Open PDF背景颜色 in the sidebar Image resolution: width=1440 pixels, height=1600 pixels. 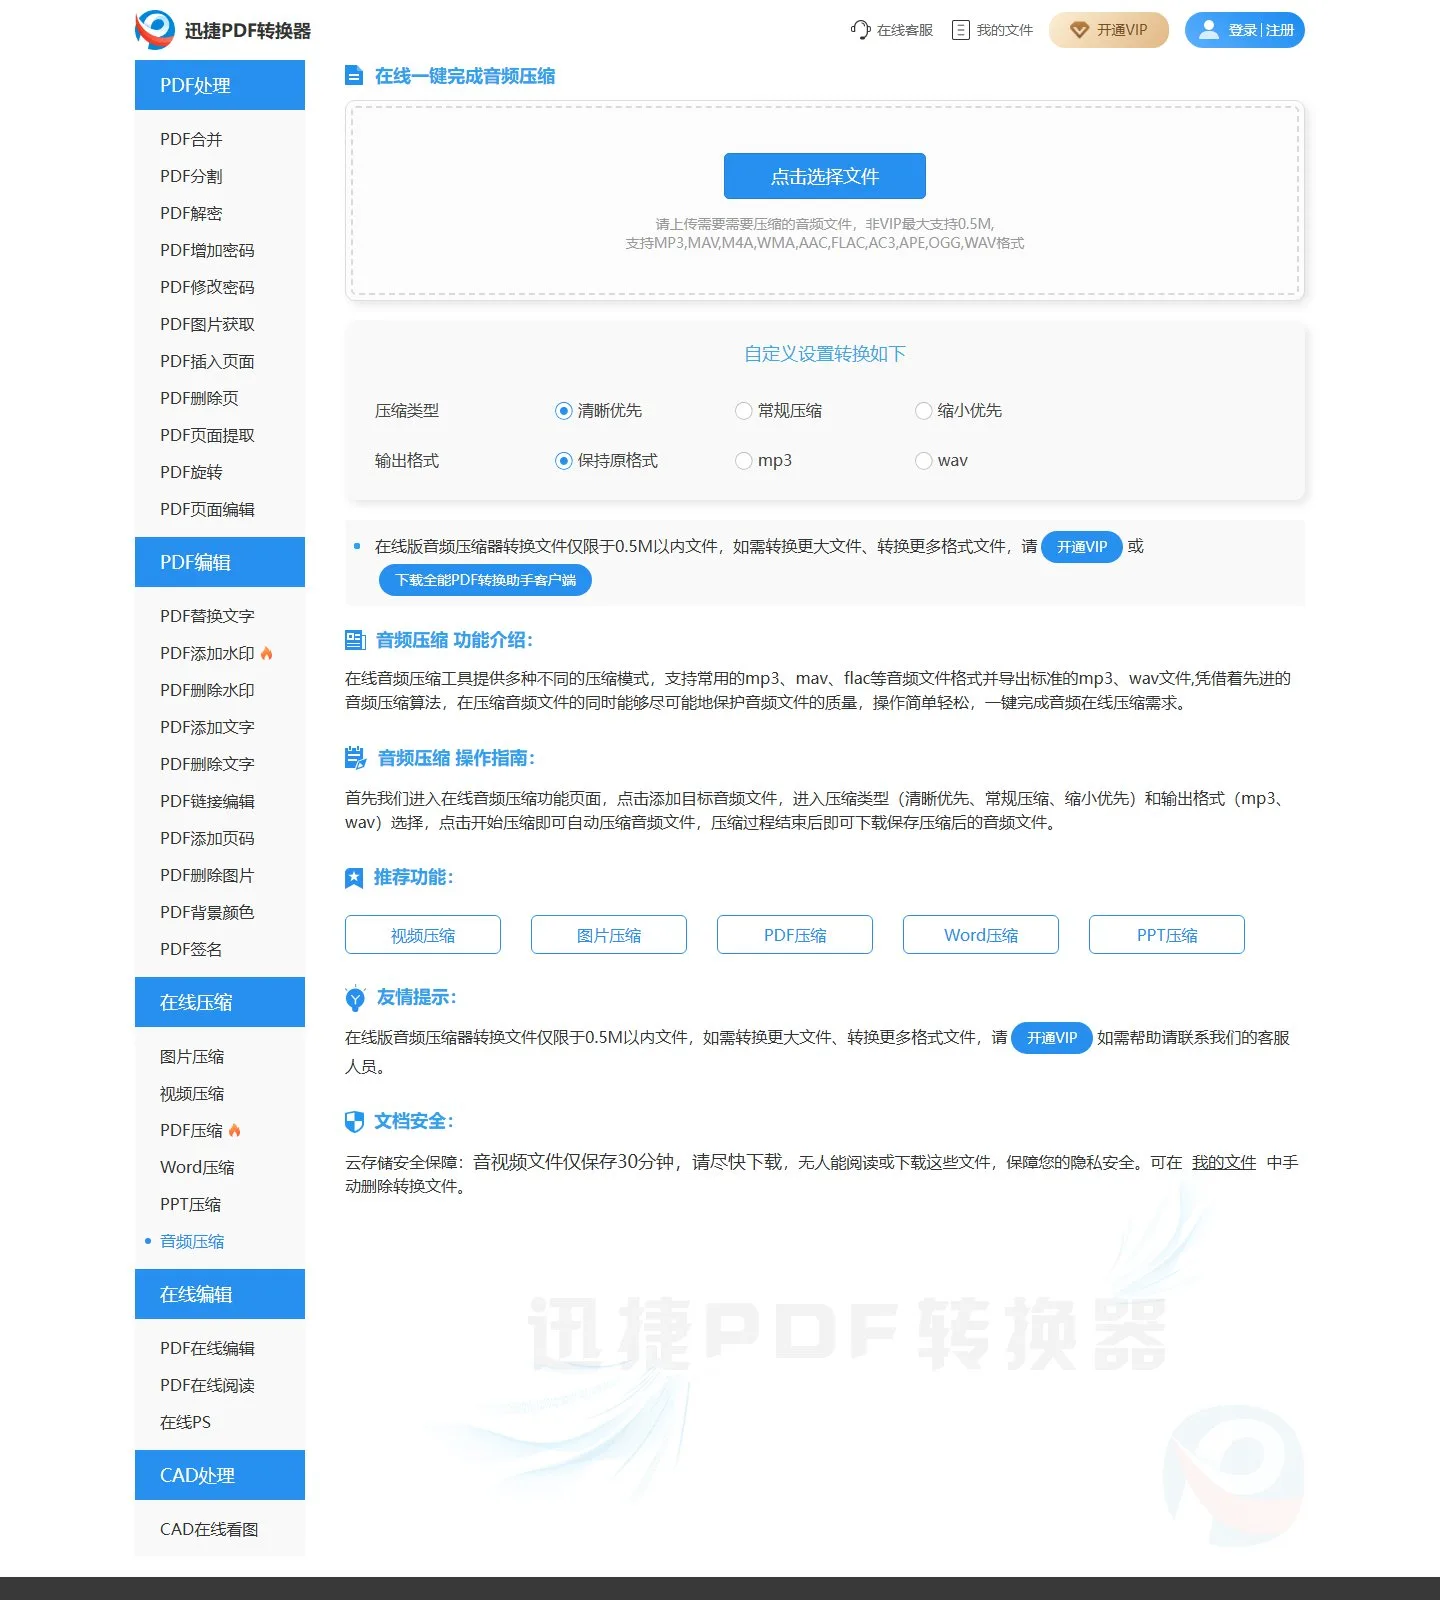207,912
